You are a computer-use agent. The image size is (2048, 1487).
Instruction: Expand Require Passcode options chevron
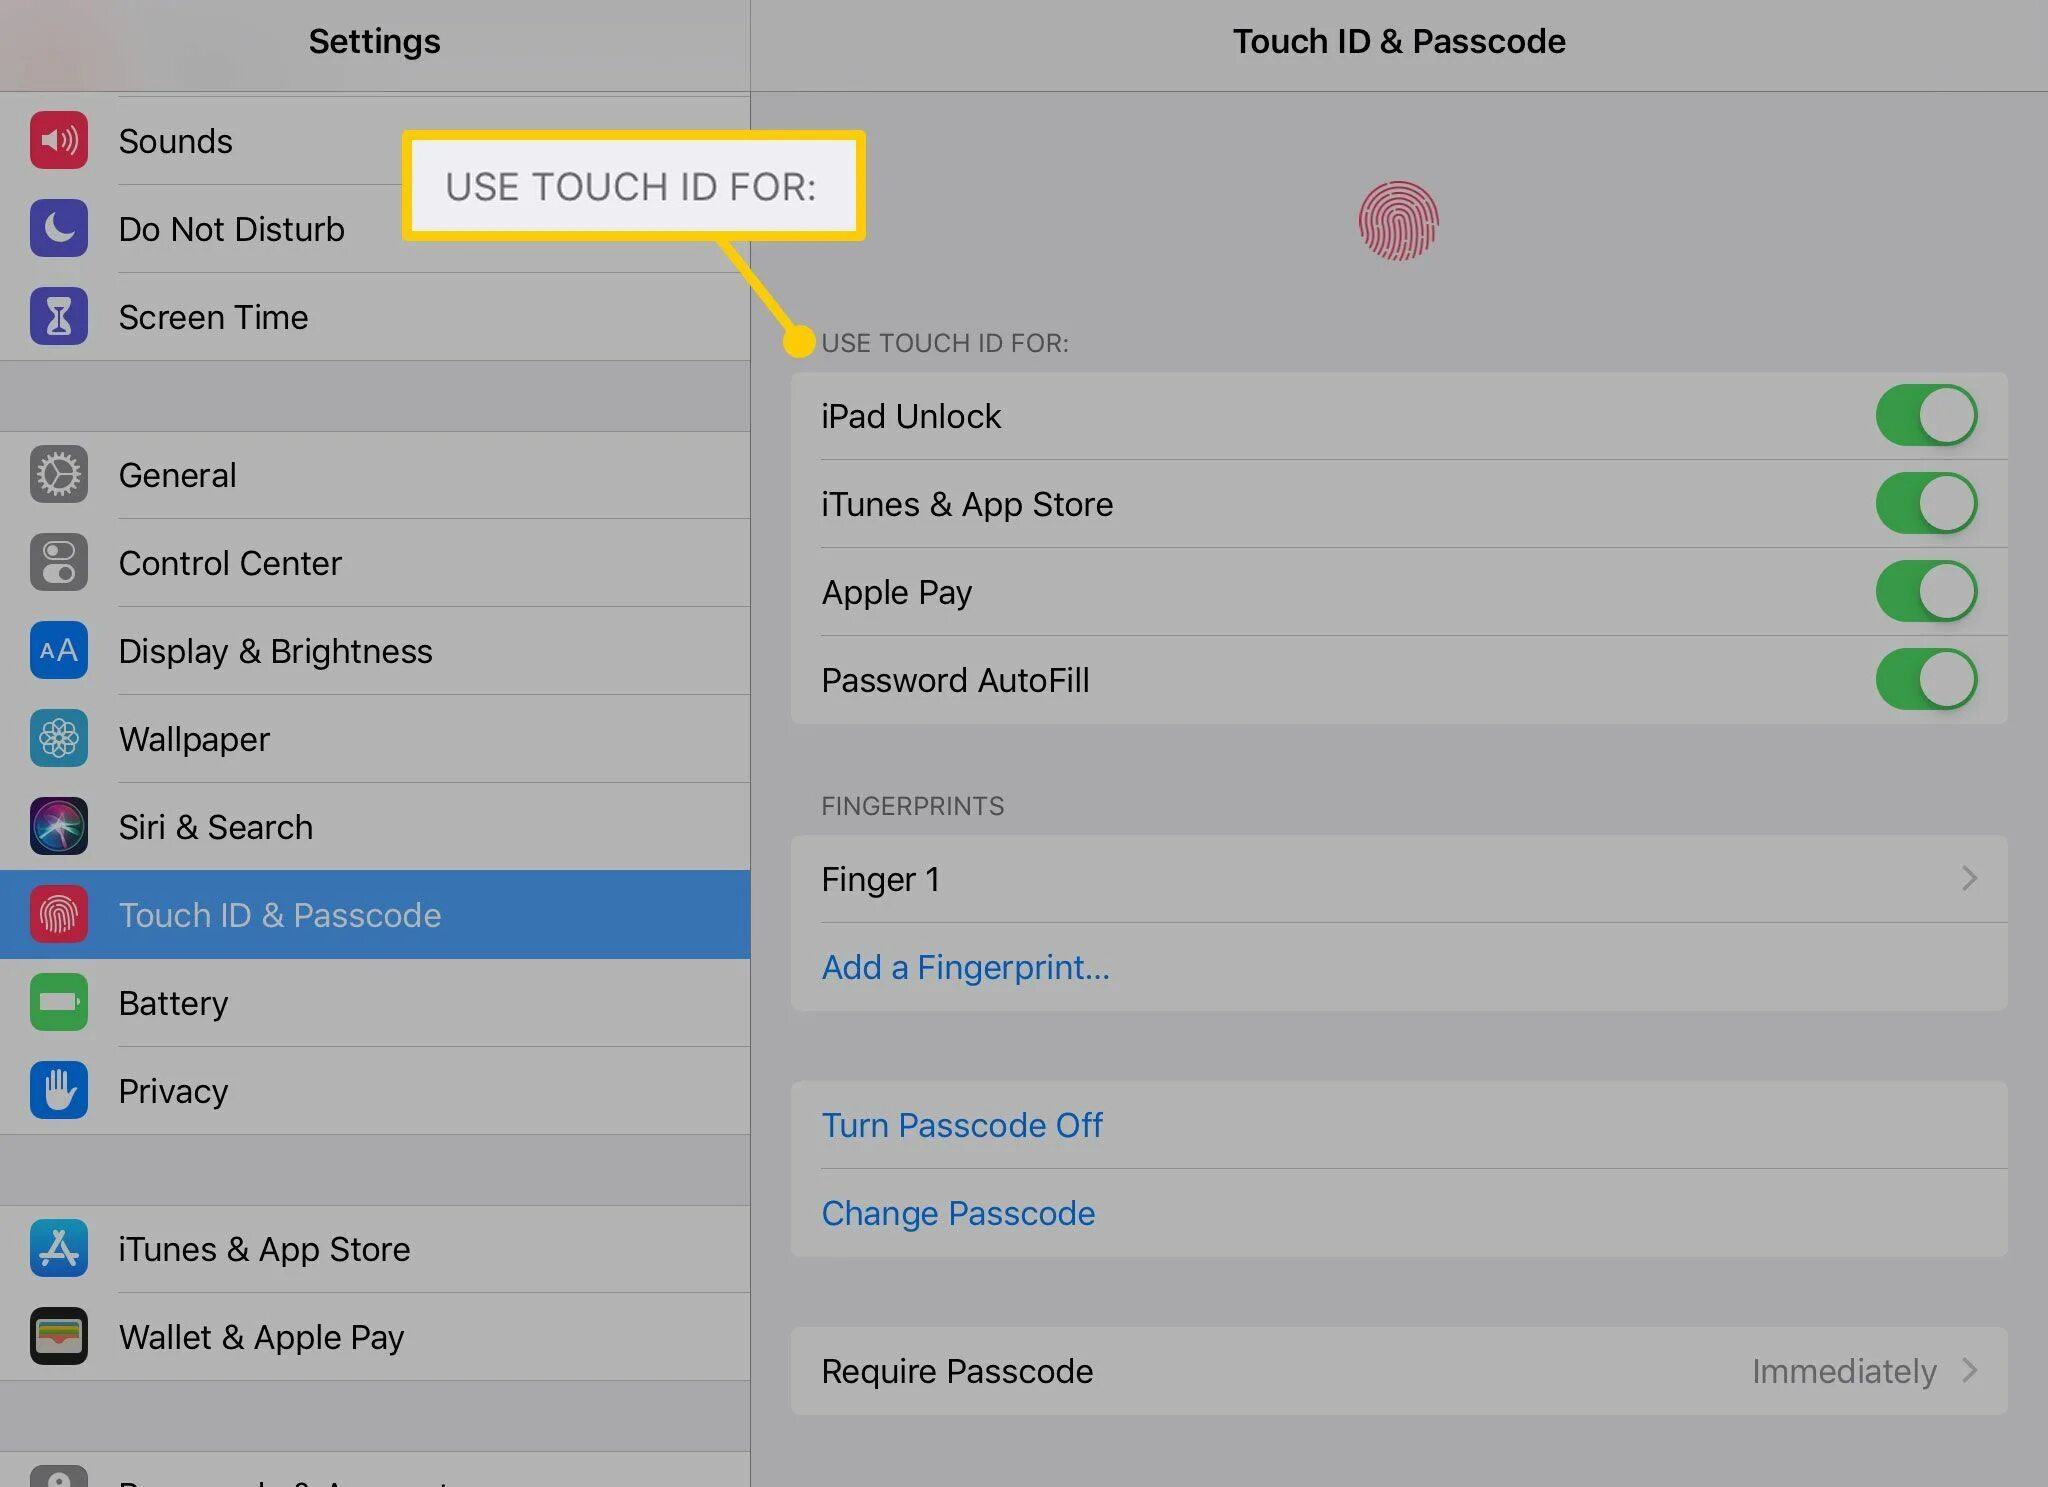pos(1969,1371)
